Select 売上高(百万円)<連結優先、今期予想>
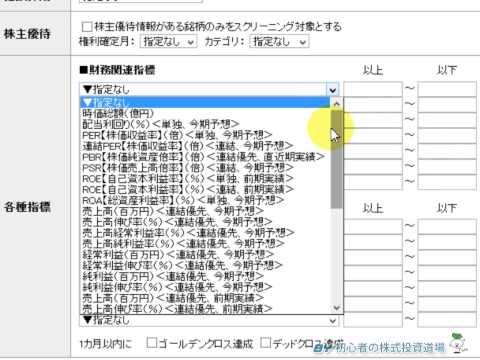480x360 pixels. (205, 211)
